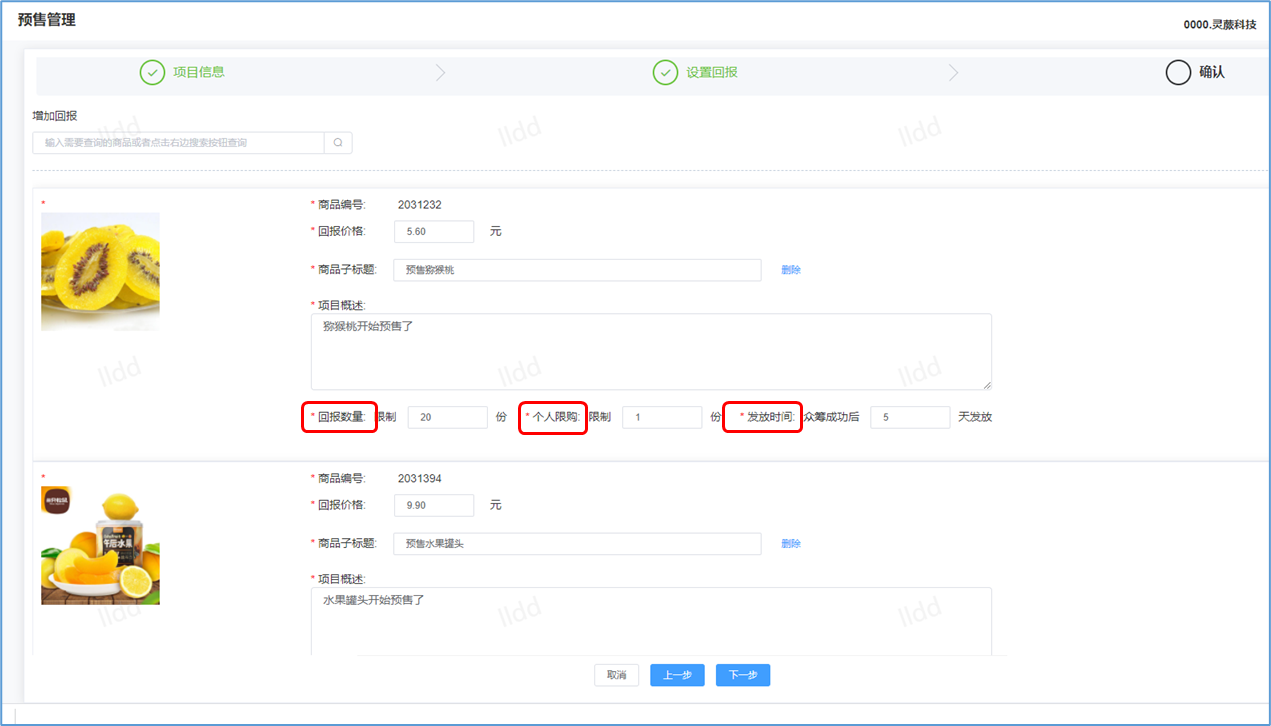1271x726 pixels.
Task: Delete the 预售水果罐头 reward via 删除
Action: (x=791, y=544)
